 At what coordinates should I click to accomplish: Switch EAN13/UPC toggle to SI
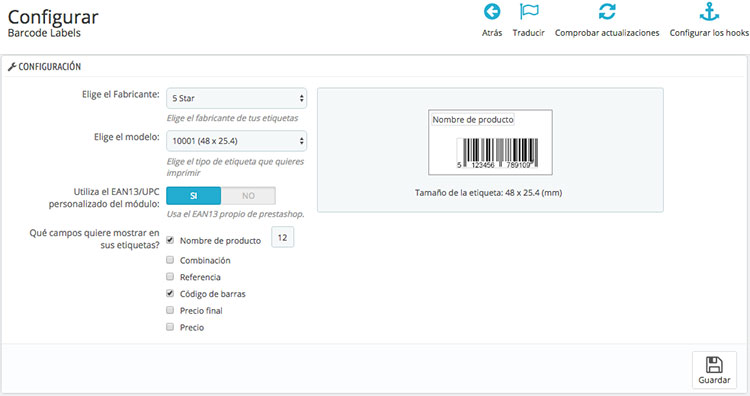click(194, 196)
